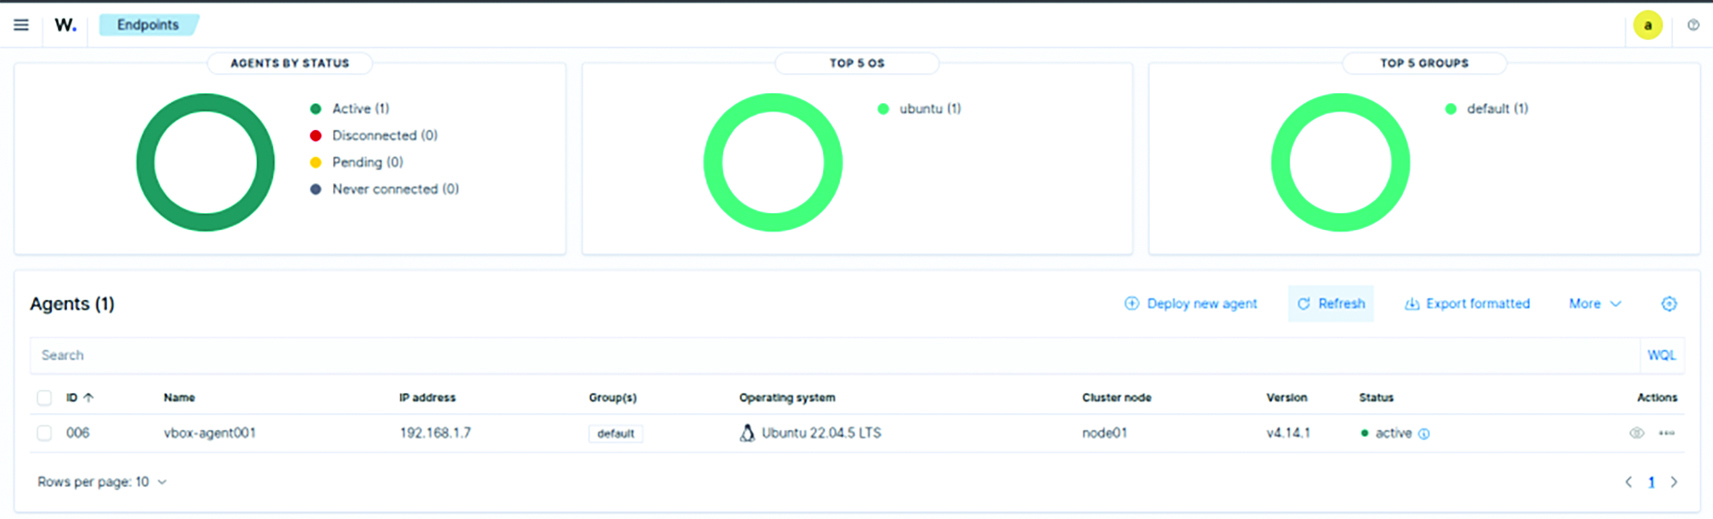This screenshot has height=519, width=1713.
Task: Go to the previous page arrow
Action: pos(1628,482)
